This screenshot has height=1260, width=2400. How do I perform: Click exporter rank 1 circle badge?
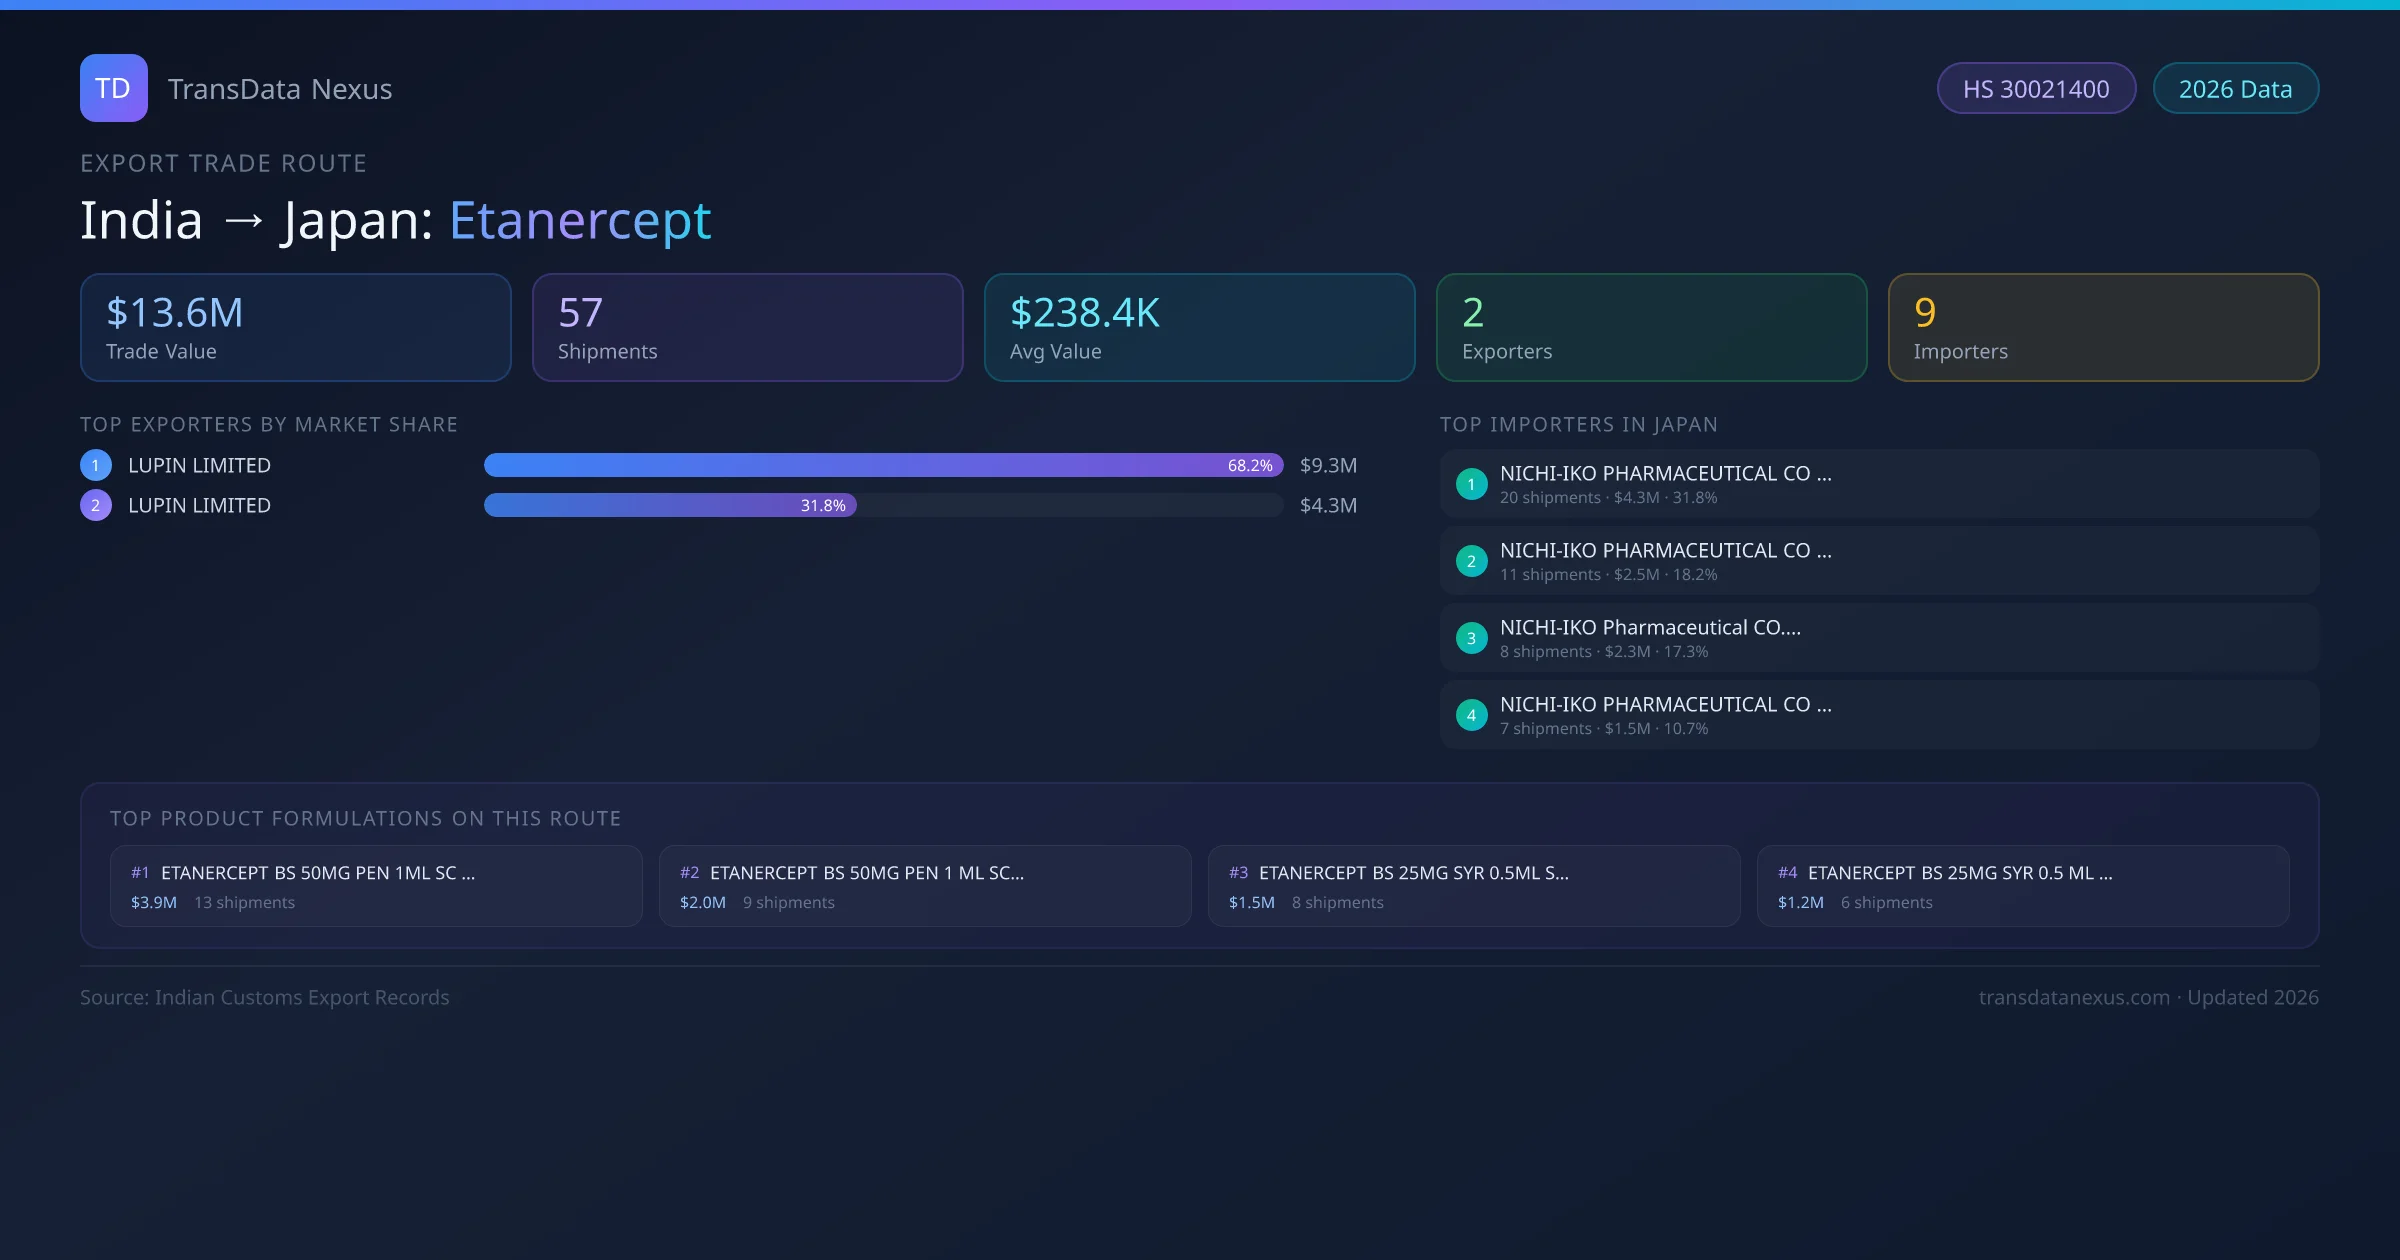pos(96,465)
